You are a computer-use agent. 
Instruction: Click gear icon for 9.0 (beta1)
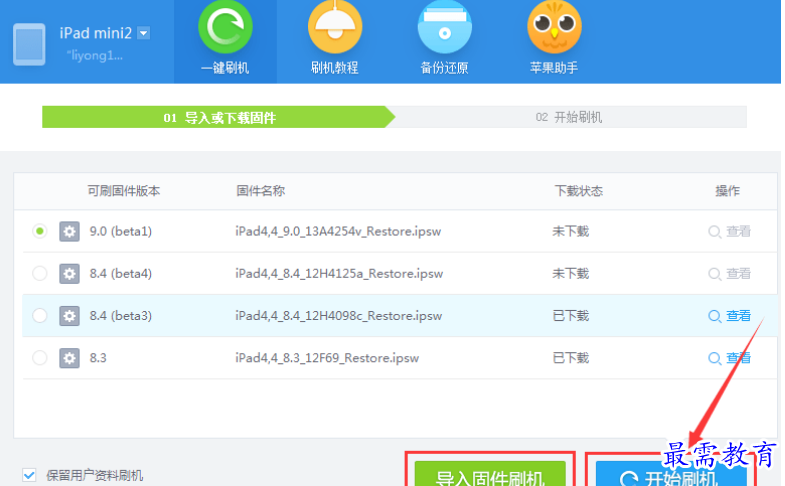69,231
